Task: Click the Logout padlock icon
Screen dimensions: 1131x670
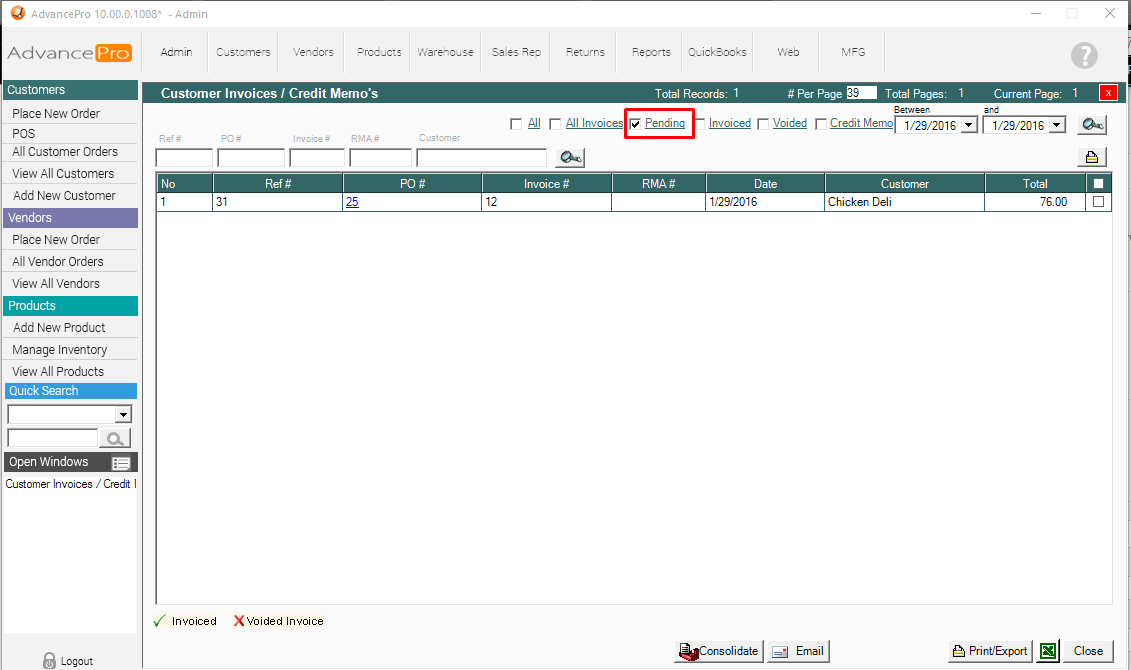Action: click(x=49, y=660)
